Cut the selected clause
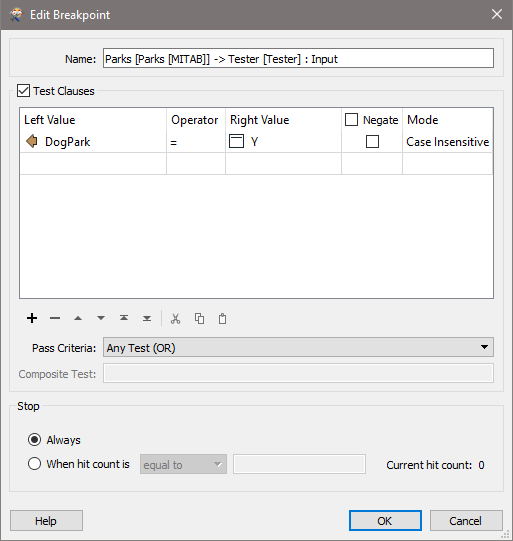513x541 pixels. click(176, 318)
